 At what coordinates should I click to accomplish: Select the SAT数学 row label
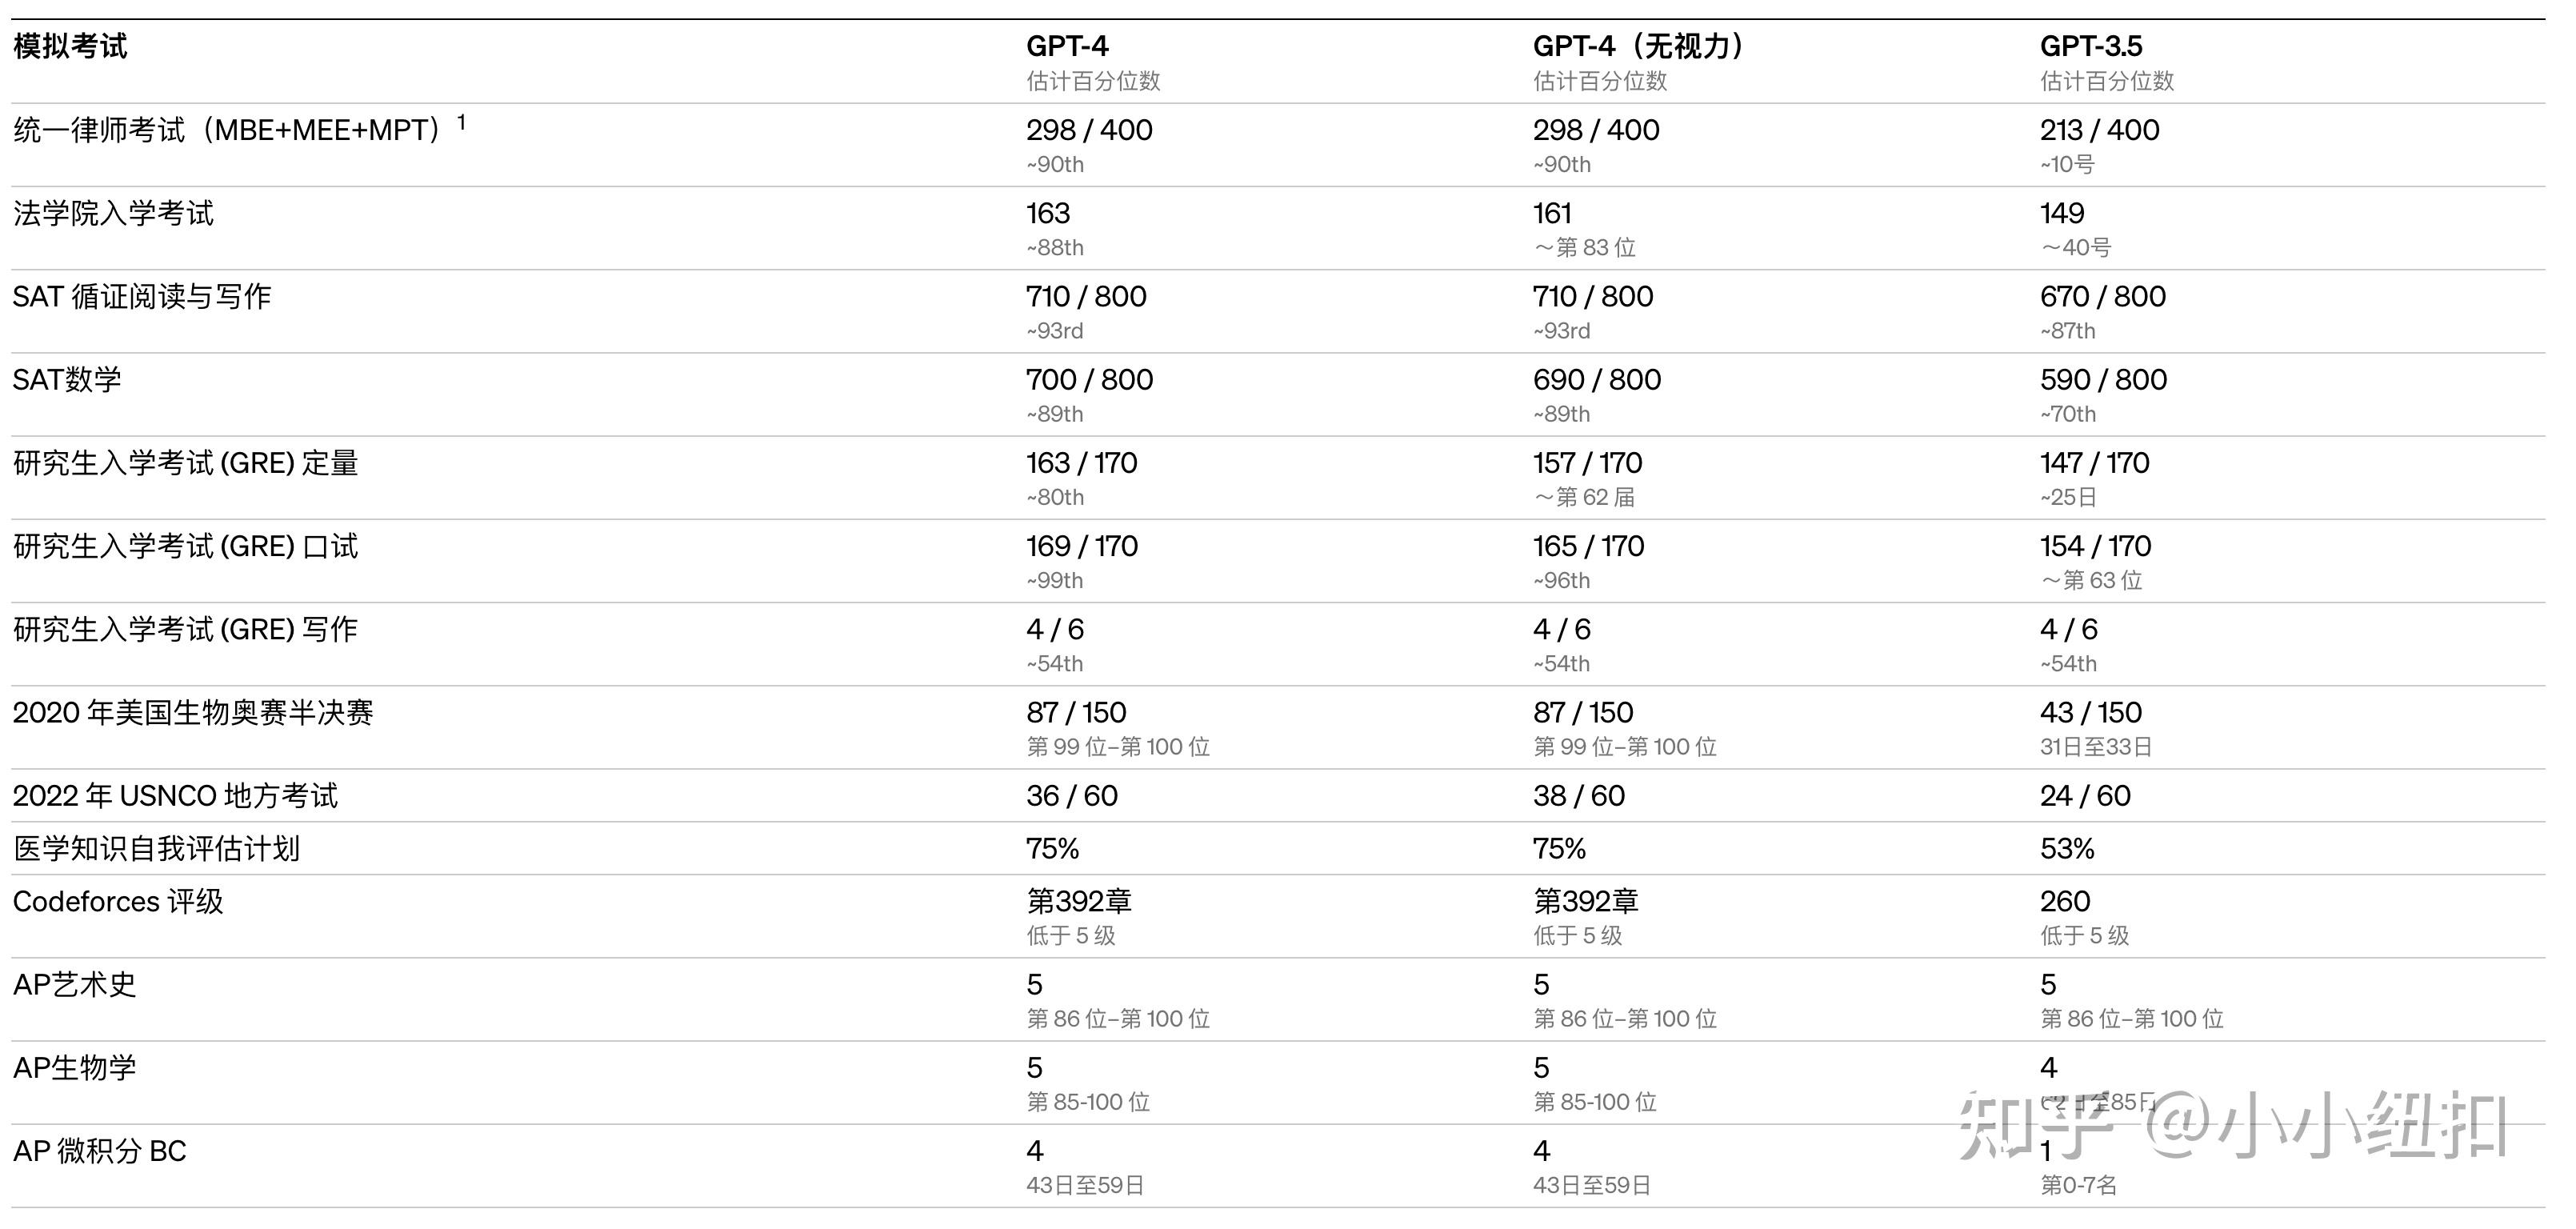tap(67, 380)
